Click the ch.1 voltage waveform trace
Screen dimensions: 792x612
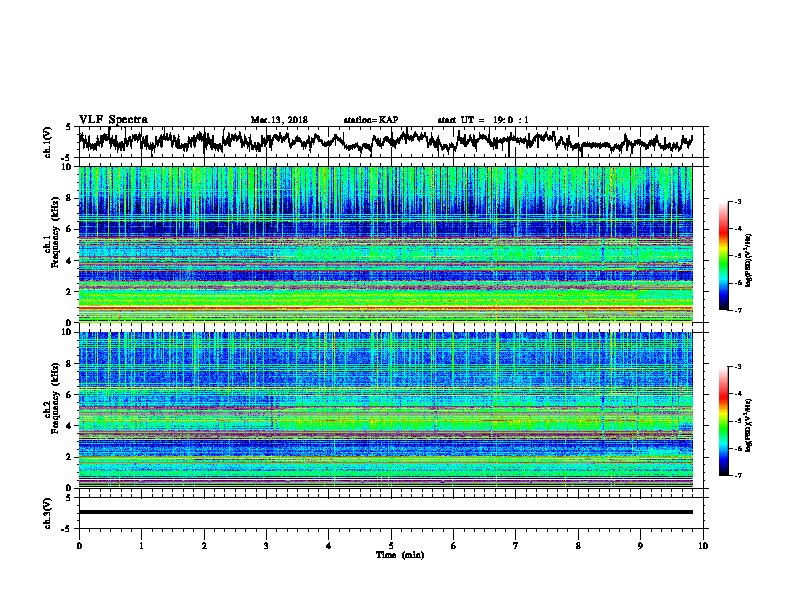pyautogui.click(x=385, y=141)
